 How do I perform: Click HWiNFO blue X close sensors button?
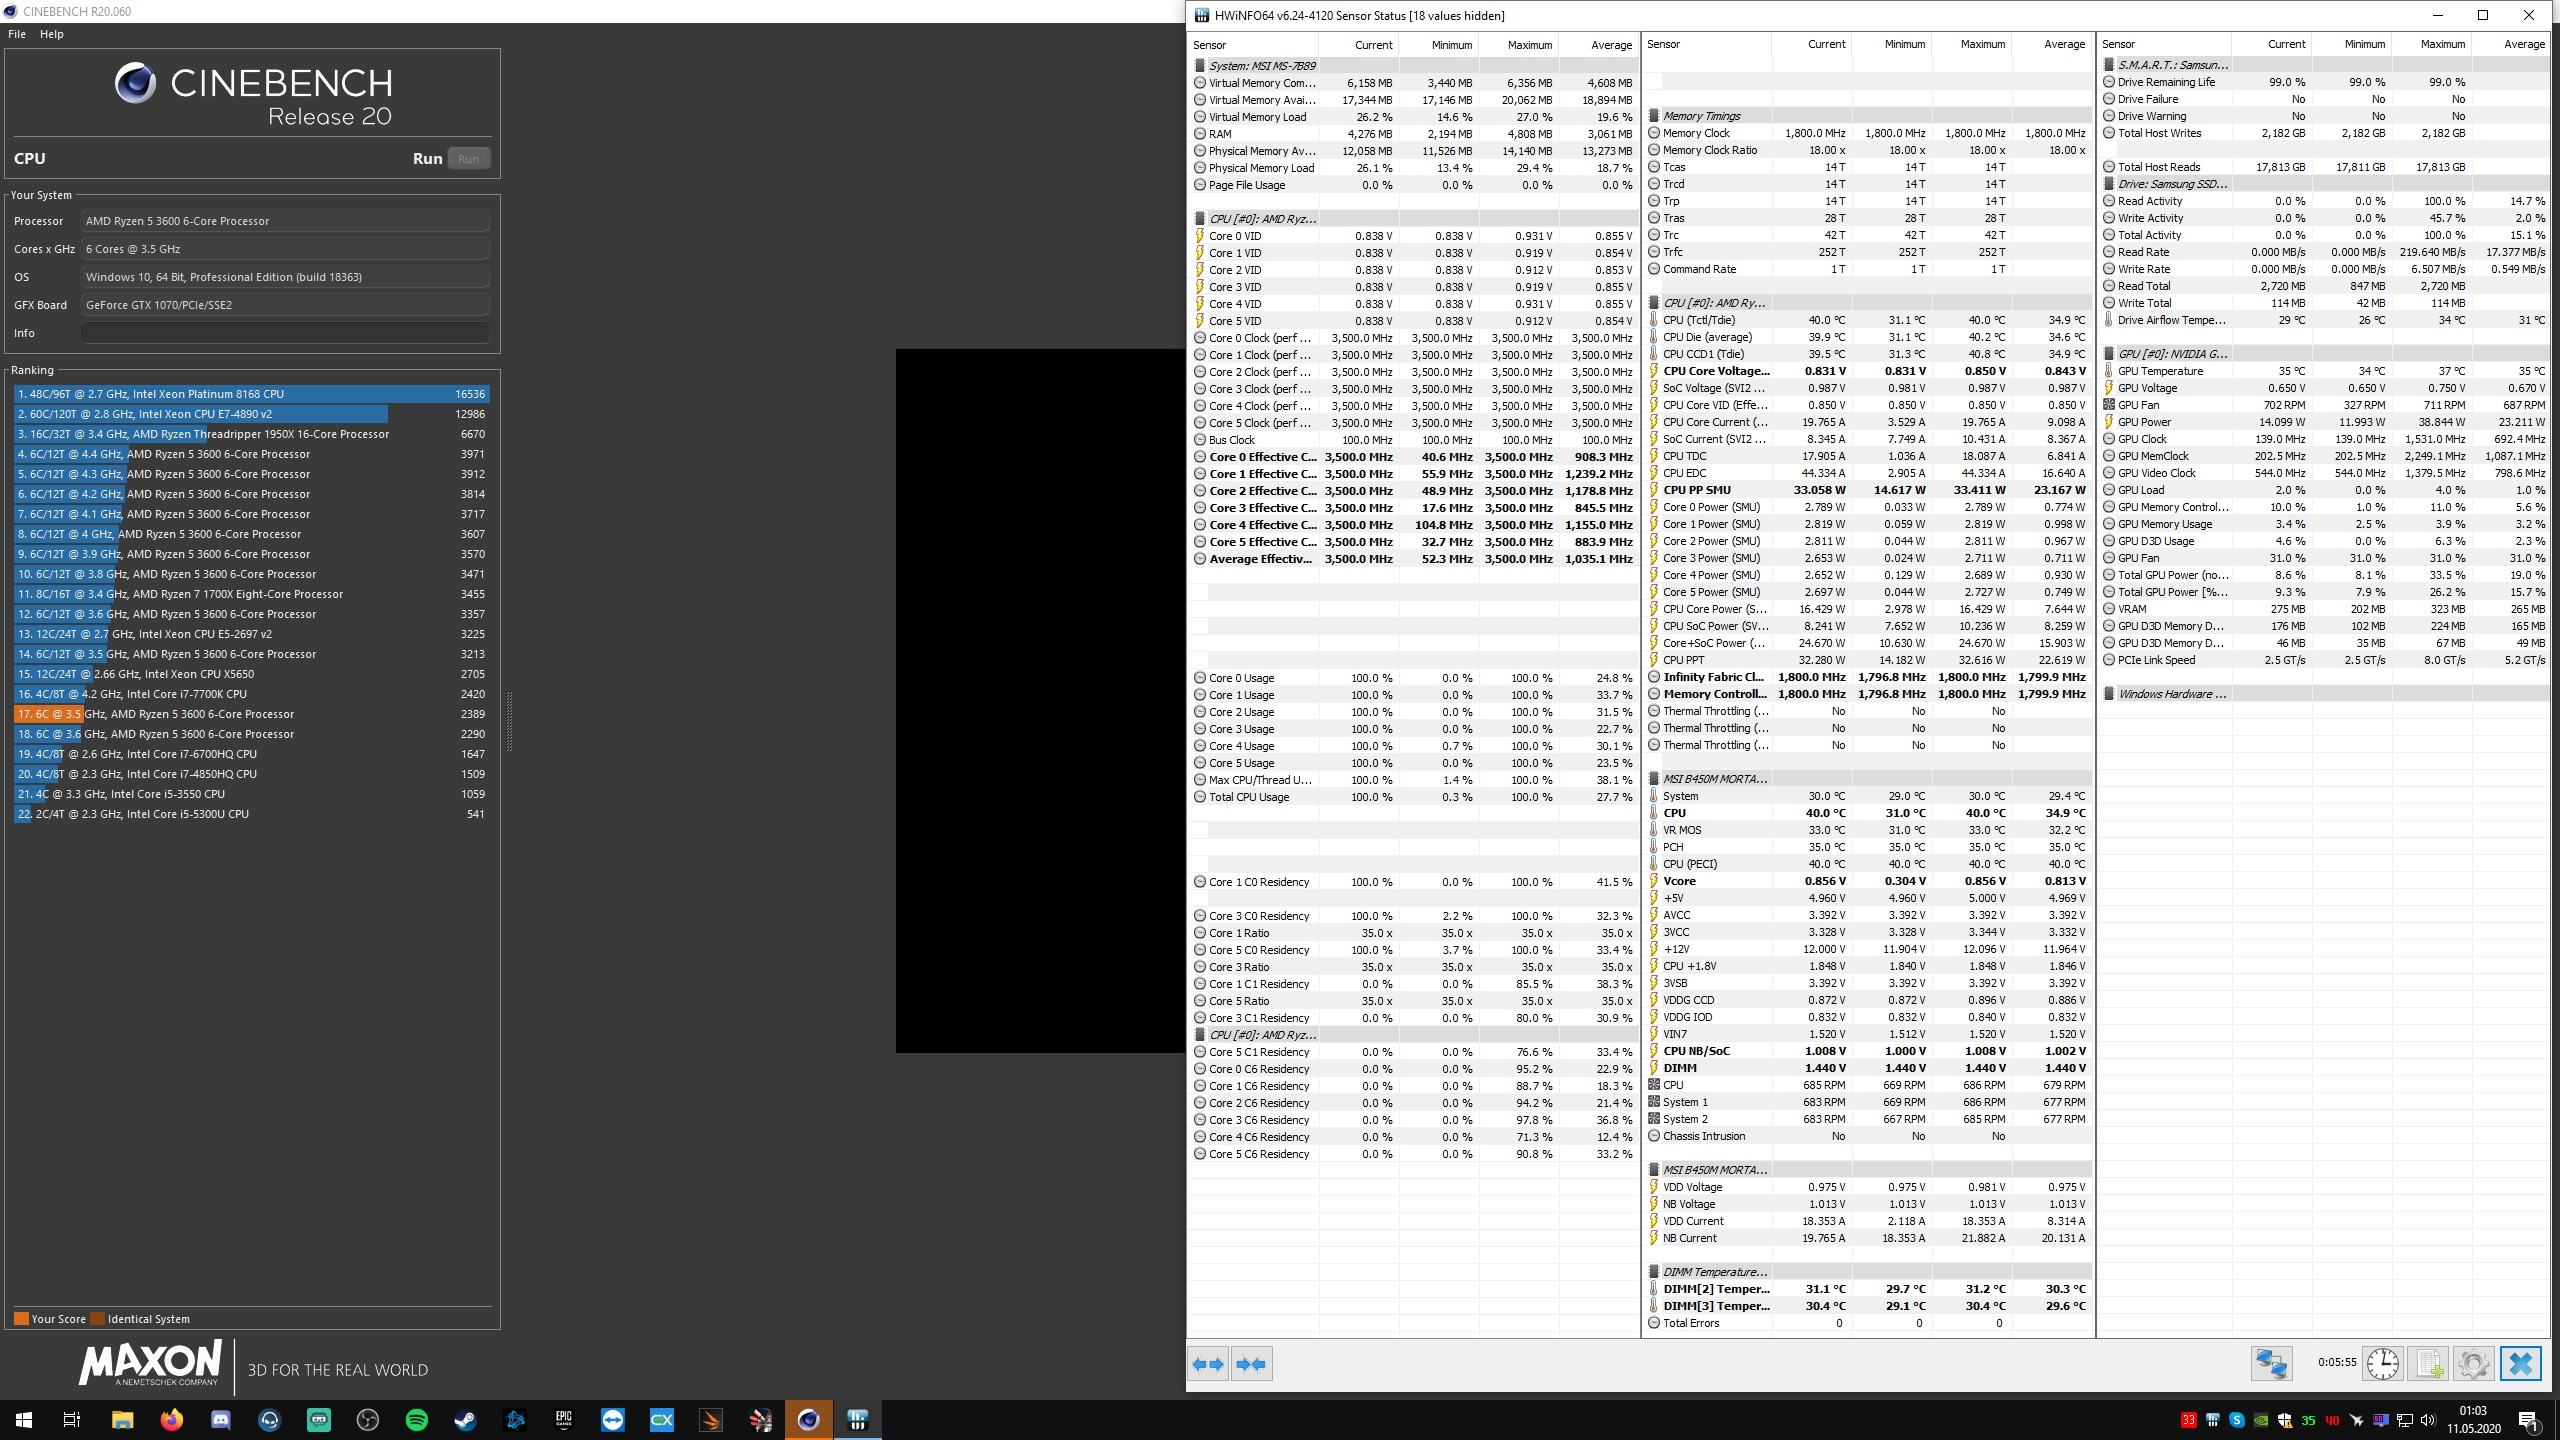pyautogui.click(x=2520, y=1364)
